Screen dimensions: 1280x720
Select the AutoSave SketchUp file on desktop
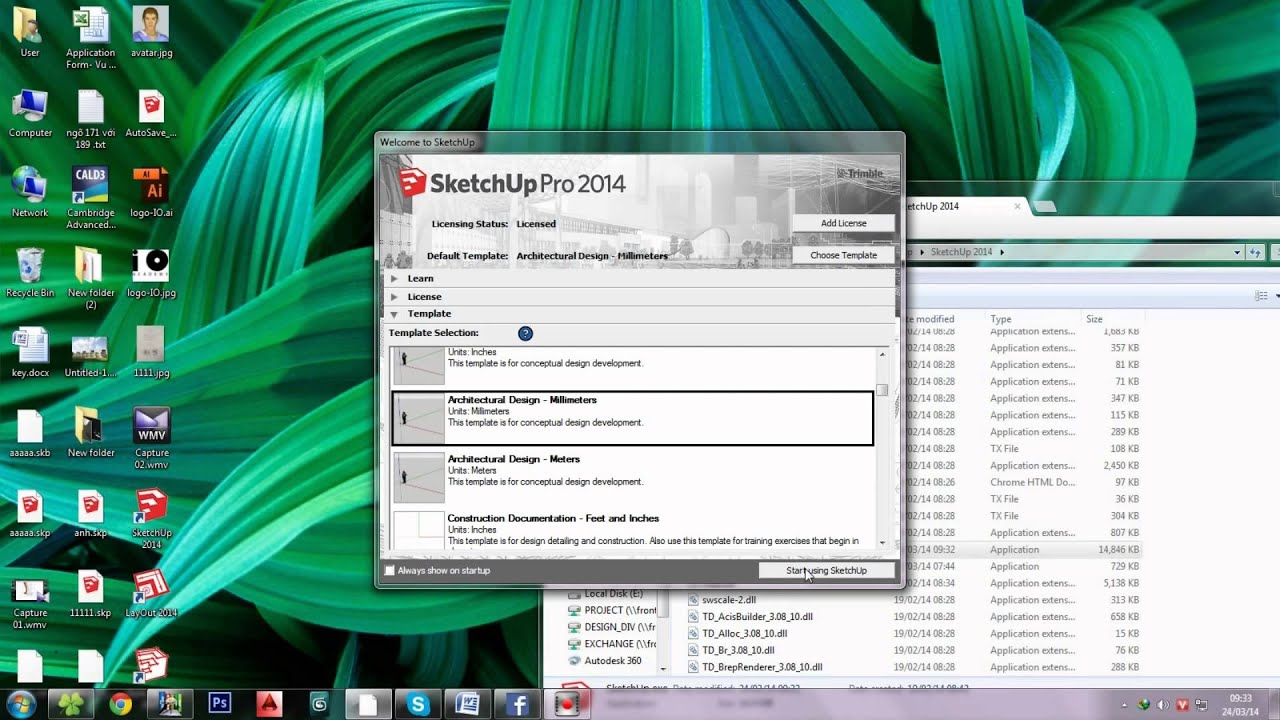[x=151, y=113]
